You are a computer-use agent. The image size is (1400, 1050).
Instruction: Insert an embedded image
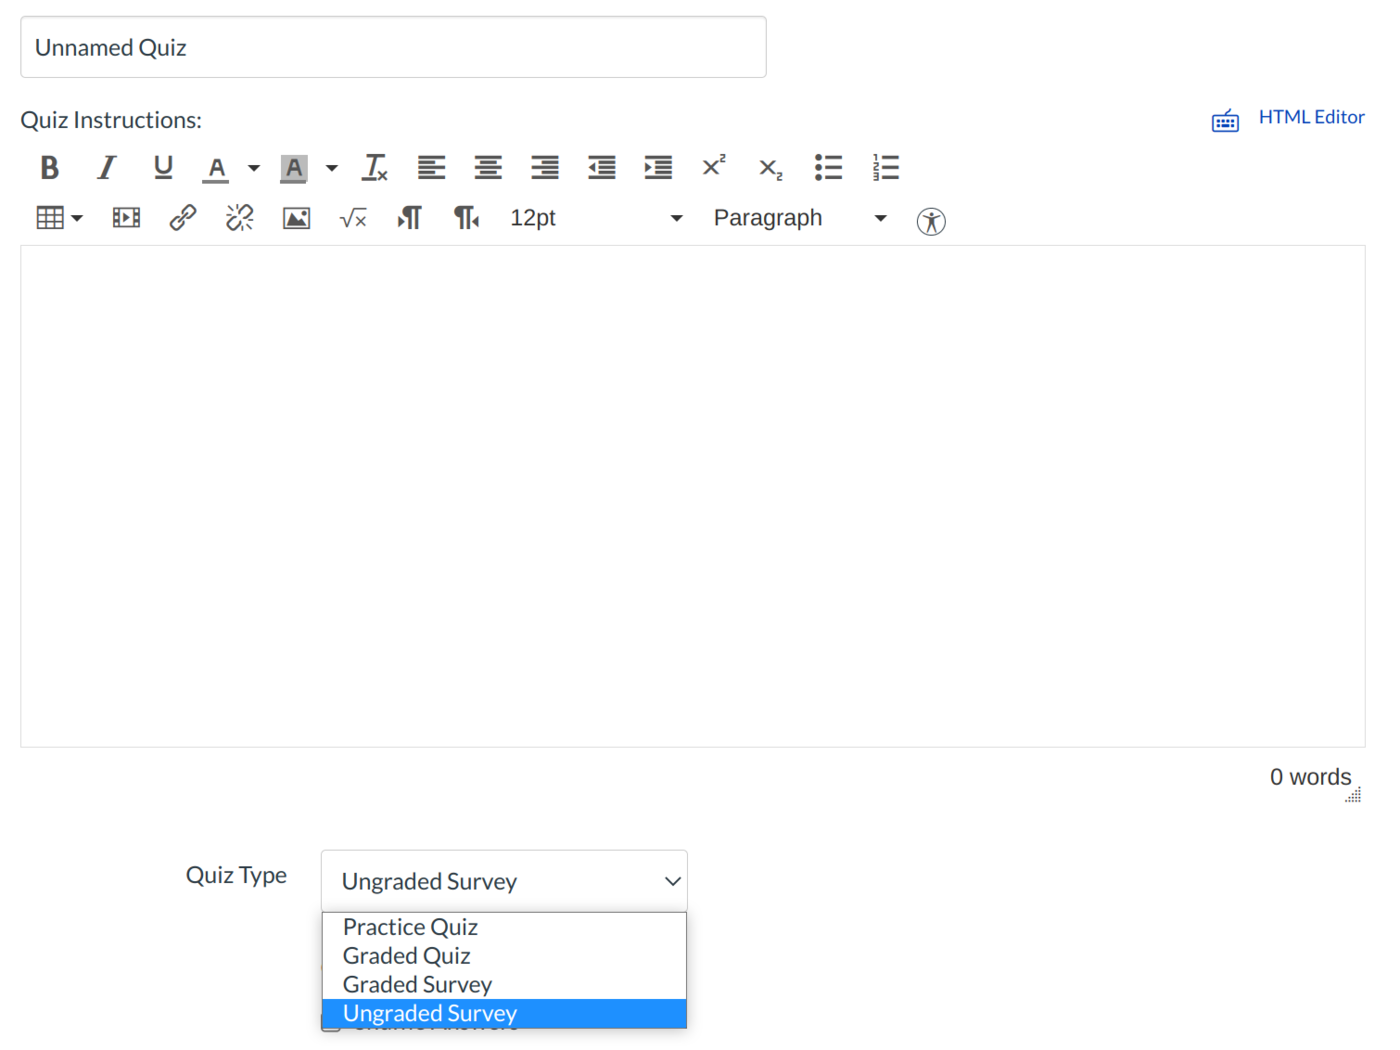296,218
